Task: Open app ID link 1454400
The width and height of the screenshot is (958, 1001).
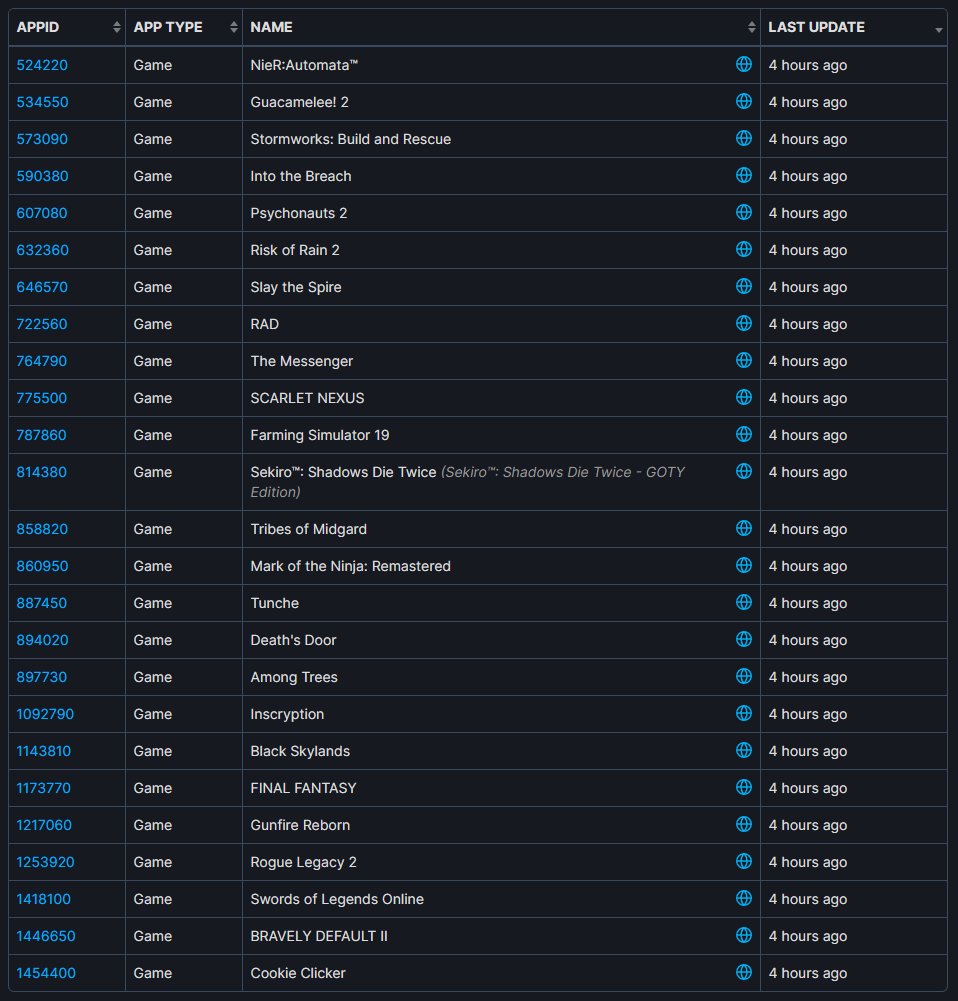Action: point(46,973)
